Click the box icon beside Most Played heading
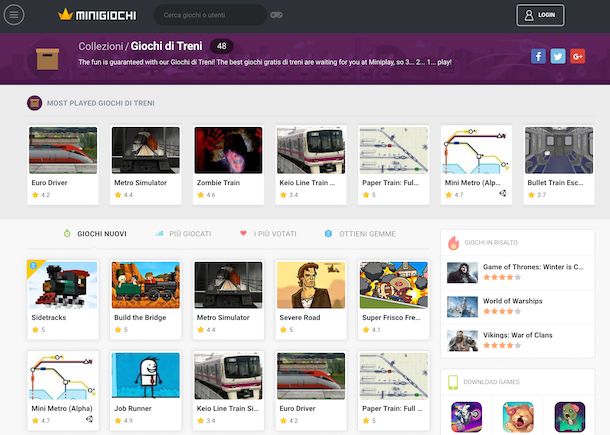This screenshot has width=610, height=435. coord(35,103)
